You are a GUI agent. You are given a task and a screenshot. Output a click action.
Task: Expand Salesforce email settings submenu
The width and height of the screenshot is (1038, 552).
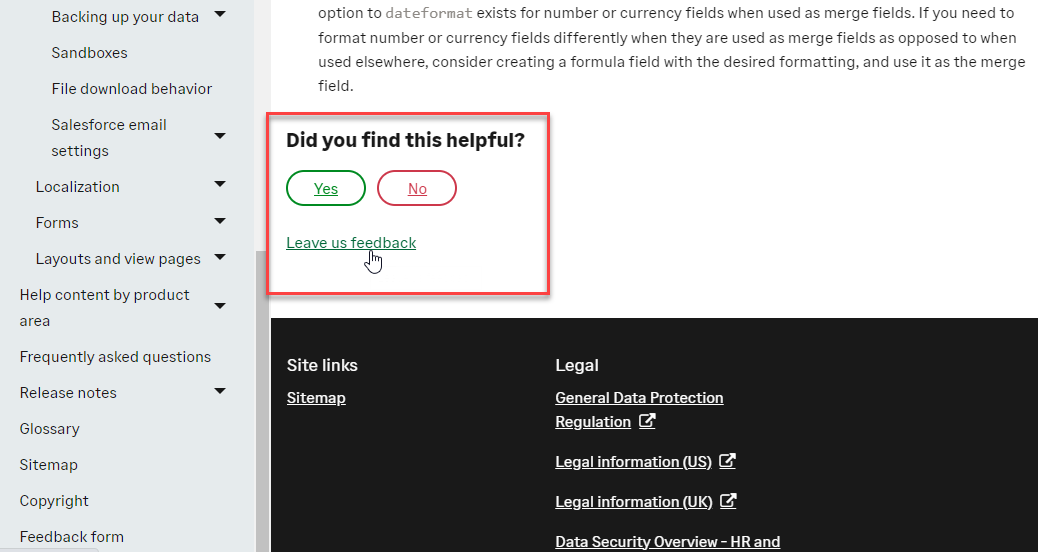click(220, 136)
